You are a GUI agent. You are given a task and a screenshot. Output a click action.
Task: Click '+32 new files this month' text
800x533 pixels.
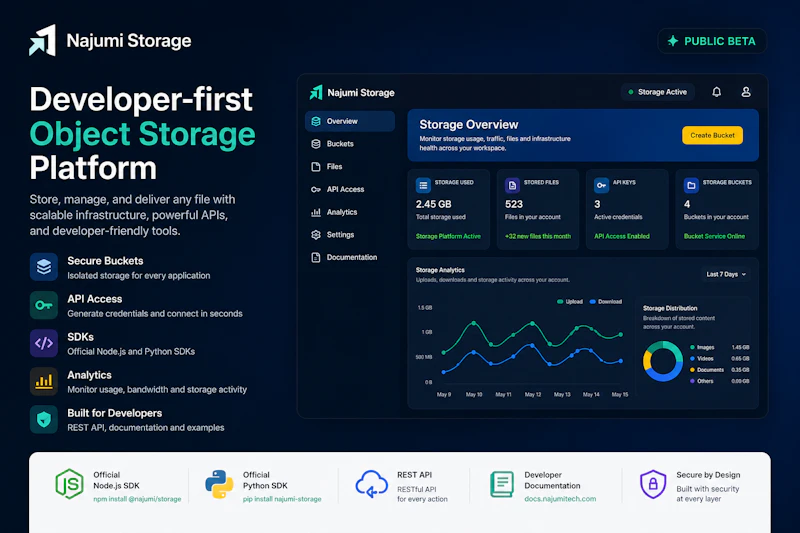point(538,236)
